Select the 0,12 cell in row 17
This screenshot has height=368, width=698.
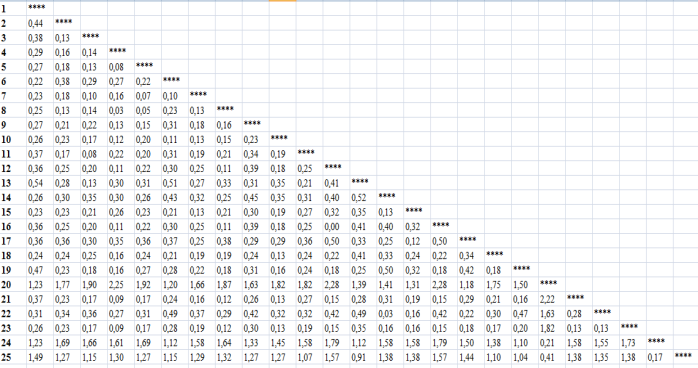(x=417, y=241)
